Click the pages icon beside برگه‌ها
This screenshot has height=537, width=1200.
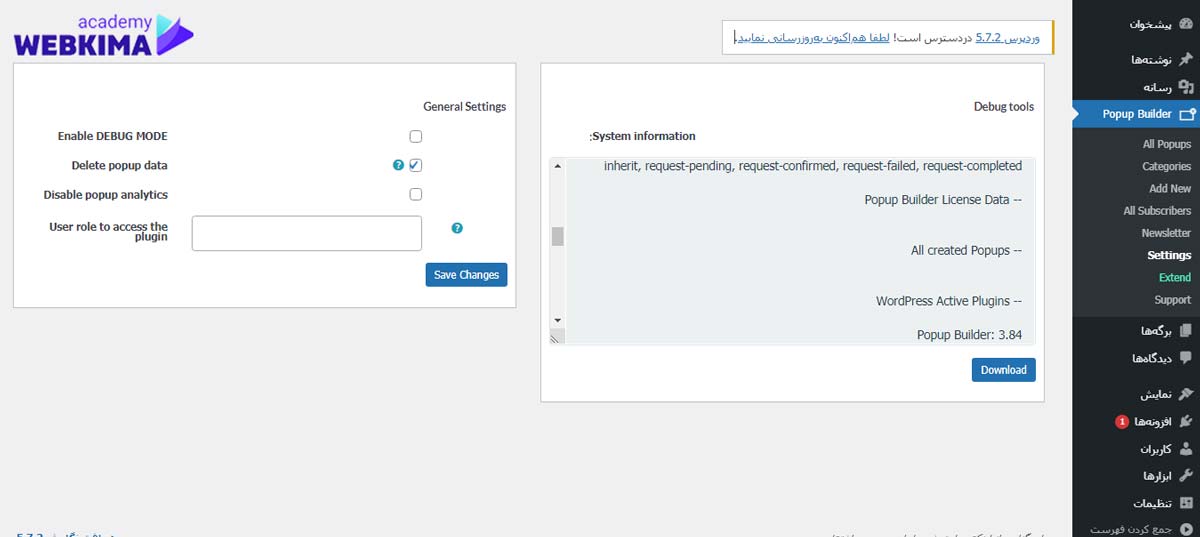pos(1185,330)
